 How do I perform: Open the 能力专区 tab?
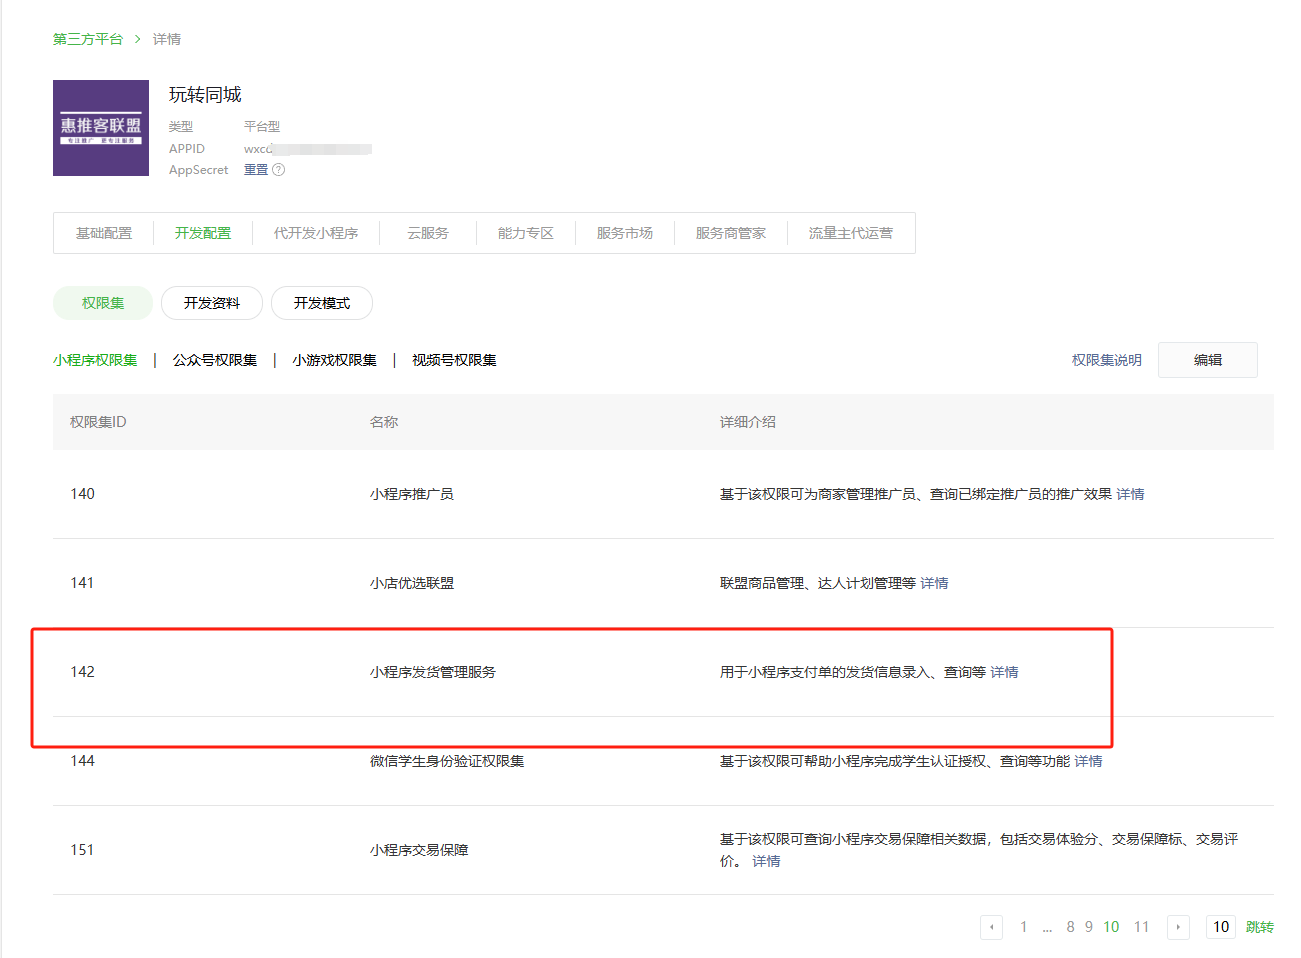(526, 233)
